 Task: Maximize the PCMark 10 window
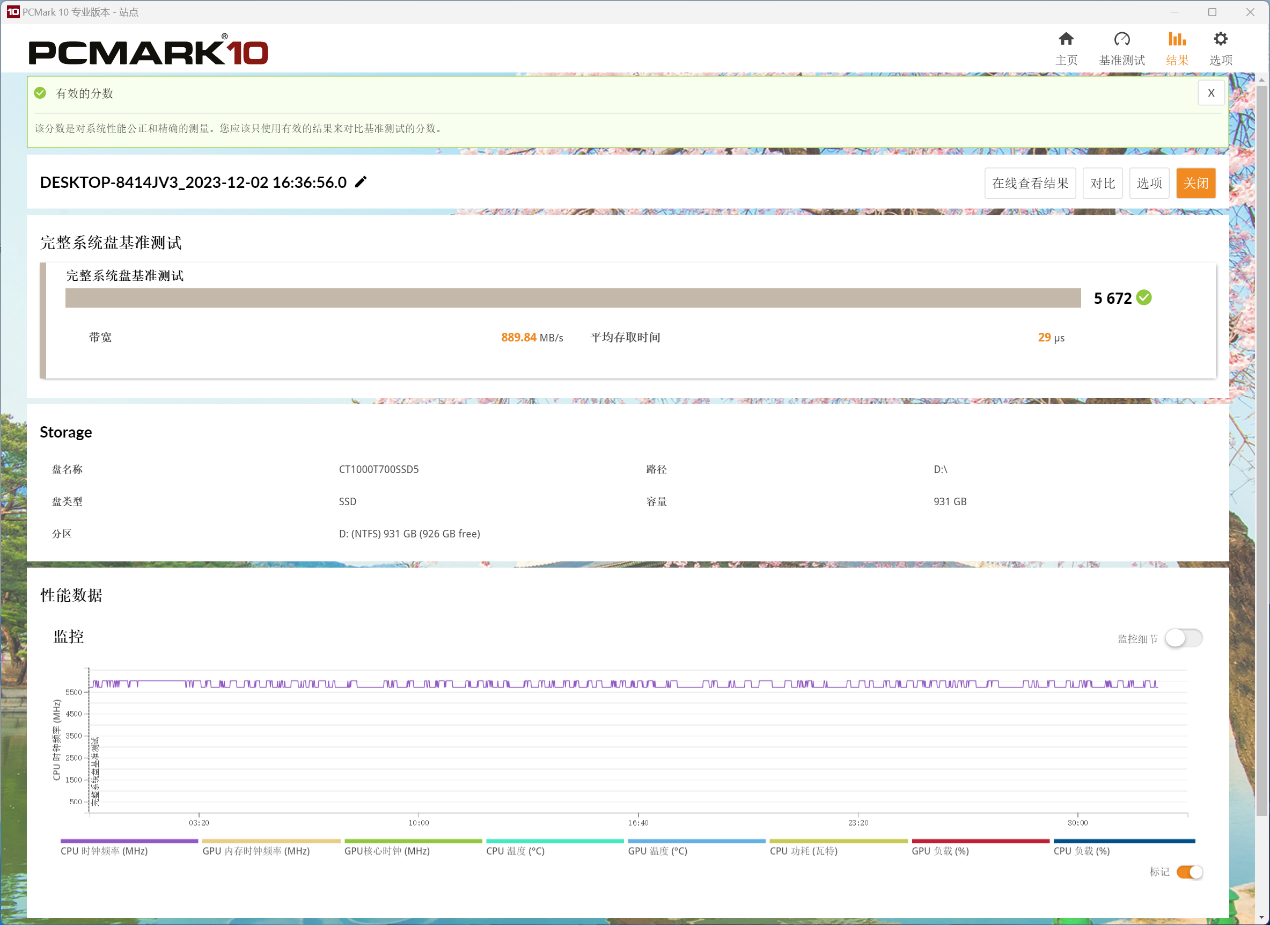point(1212,12)
